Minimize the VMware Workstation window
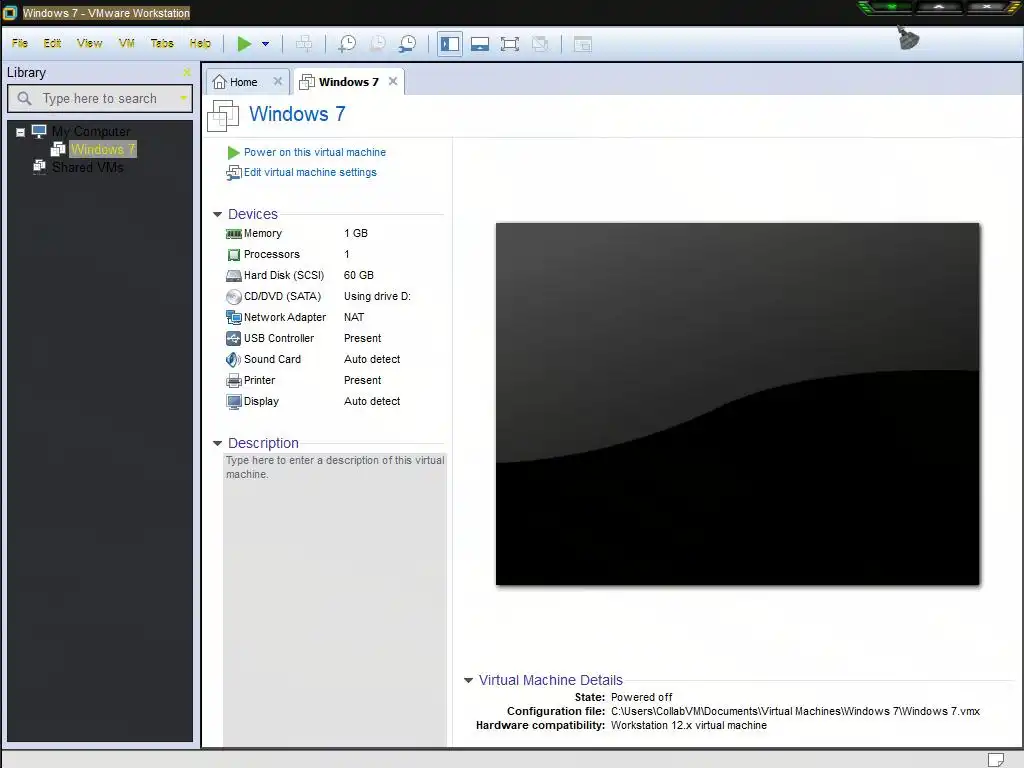Image resolution: width=1024 pixels, height=768 pixels. point(890,8)
